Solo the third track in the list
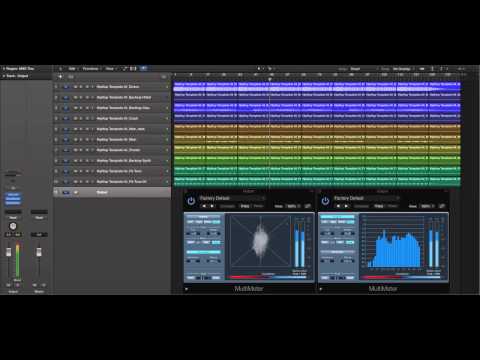The height and width of the screenshot is (360, 480). click(81, 108)
